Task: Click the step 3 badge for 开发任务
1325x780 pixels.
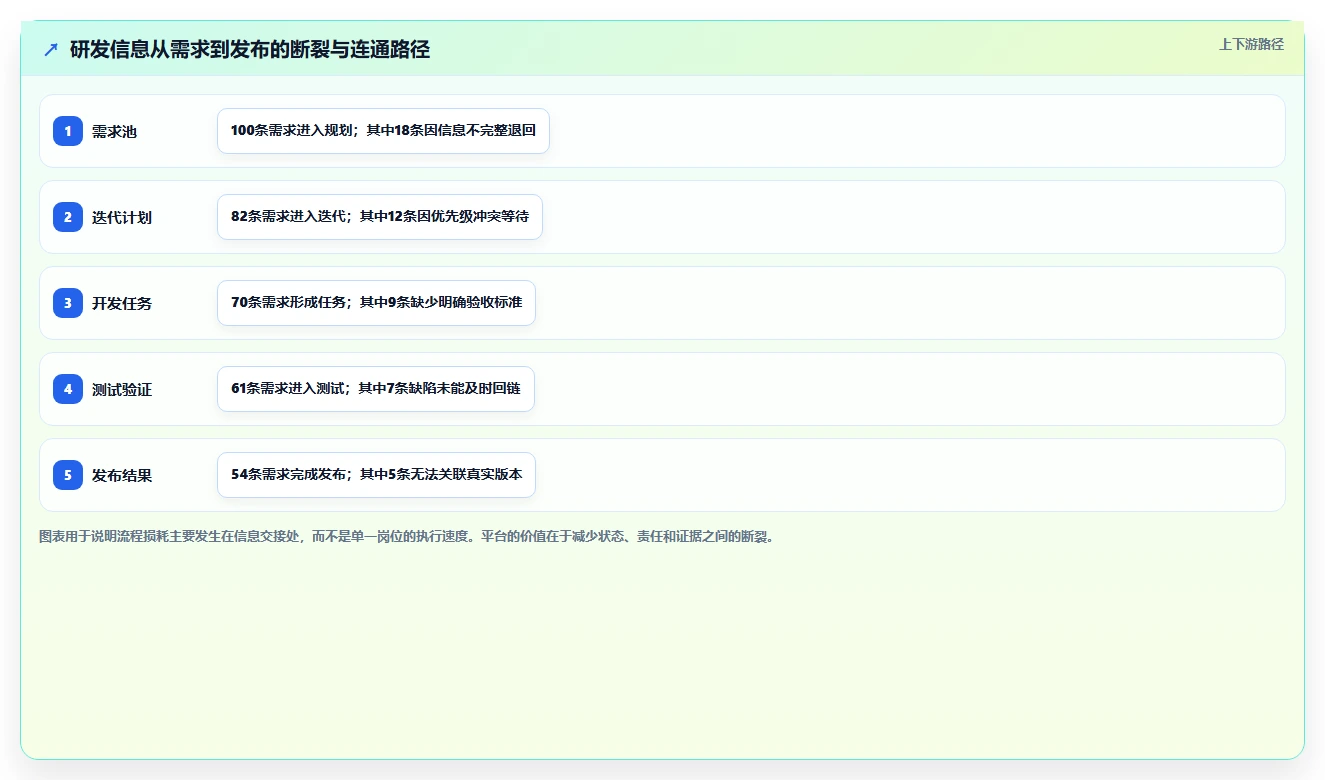Action: 68,303
